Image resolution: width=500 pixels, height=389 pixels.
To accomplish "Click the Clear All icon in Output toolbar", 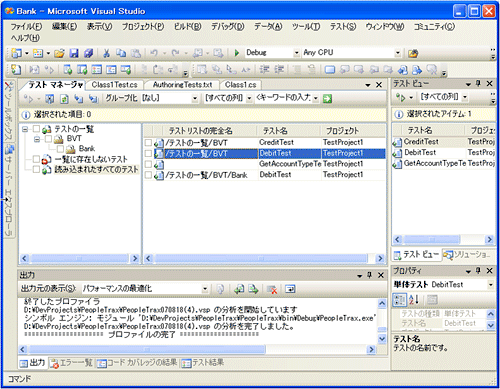I will pyautogui.click(x=272, y=289).
